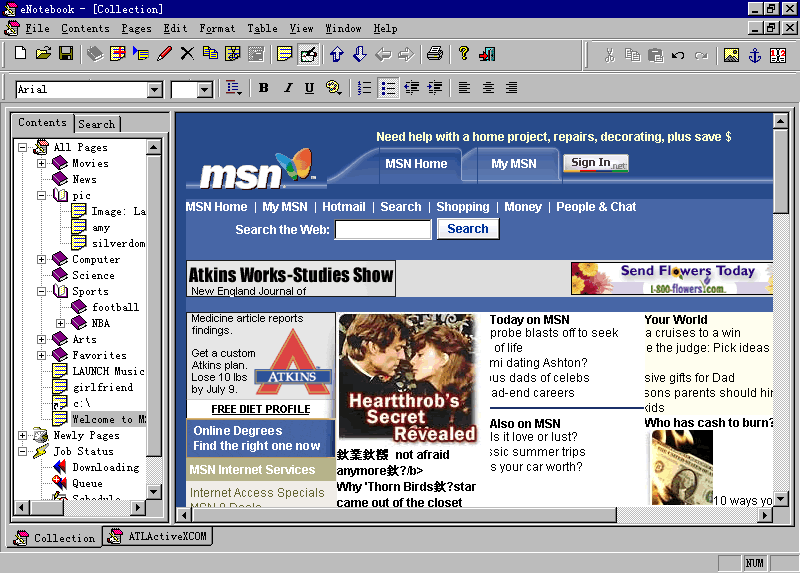Open the Arial font dropdown
Image resolution: width=800 pixels, height=573 pixels.
click(155, 90)
